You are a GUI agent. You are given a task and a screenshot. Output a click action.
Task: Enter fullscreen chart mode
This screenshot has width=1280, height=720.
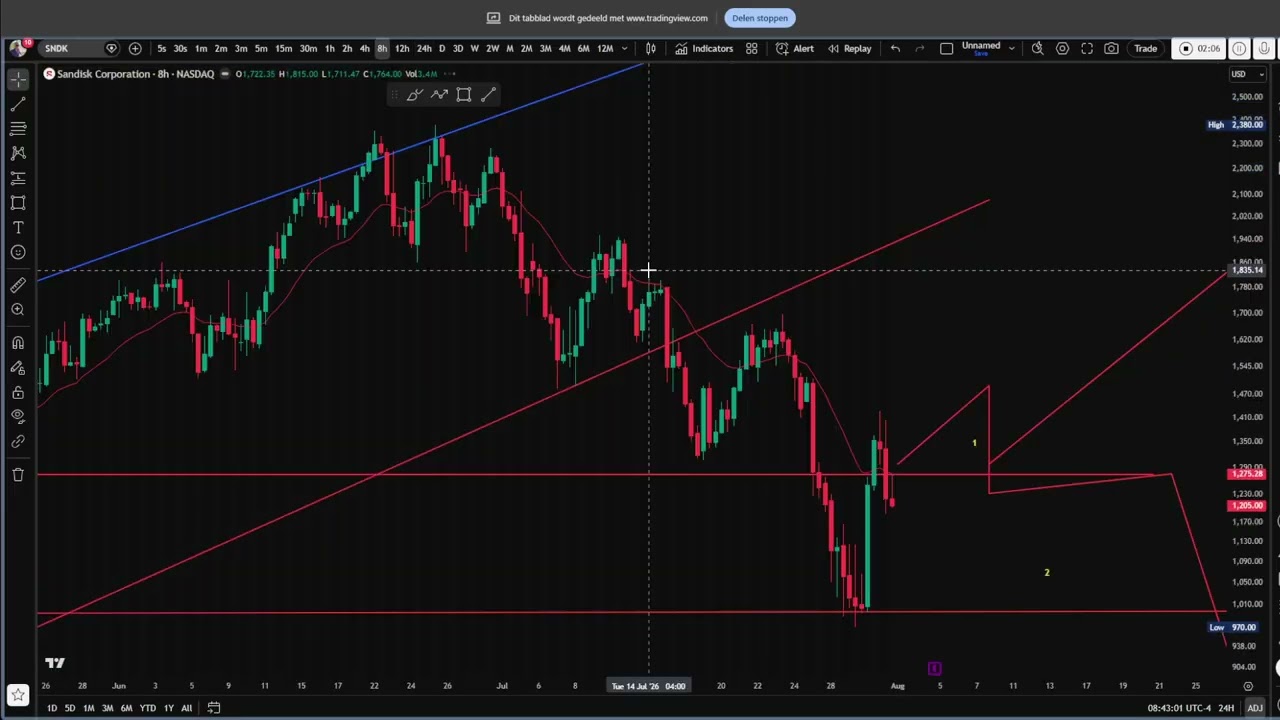point(1087,48)
